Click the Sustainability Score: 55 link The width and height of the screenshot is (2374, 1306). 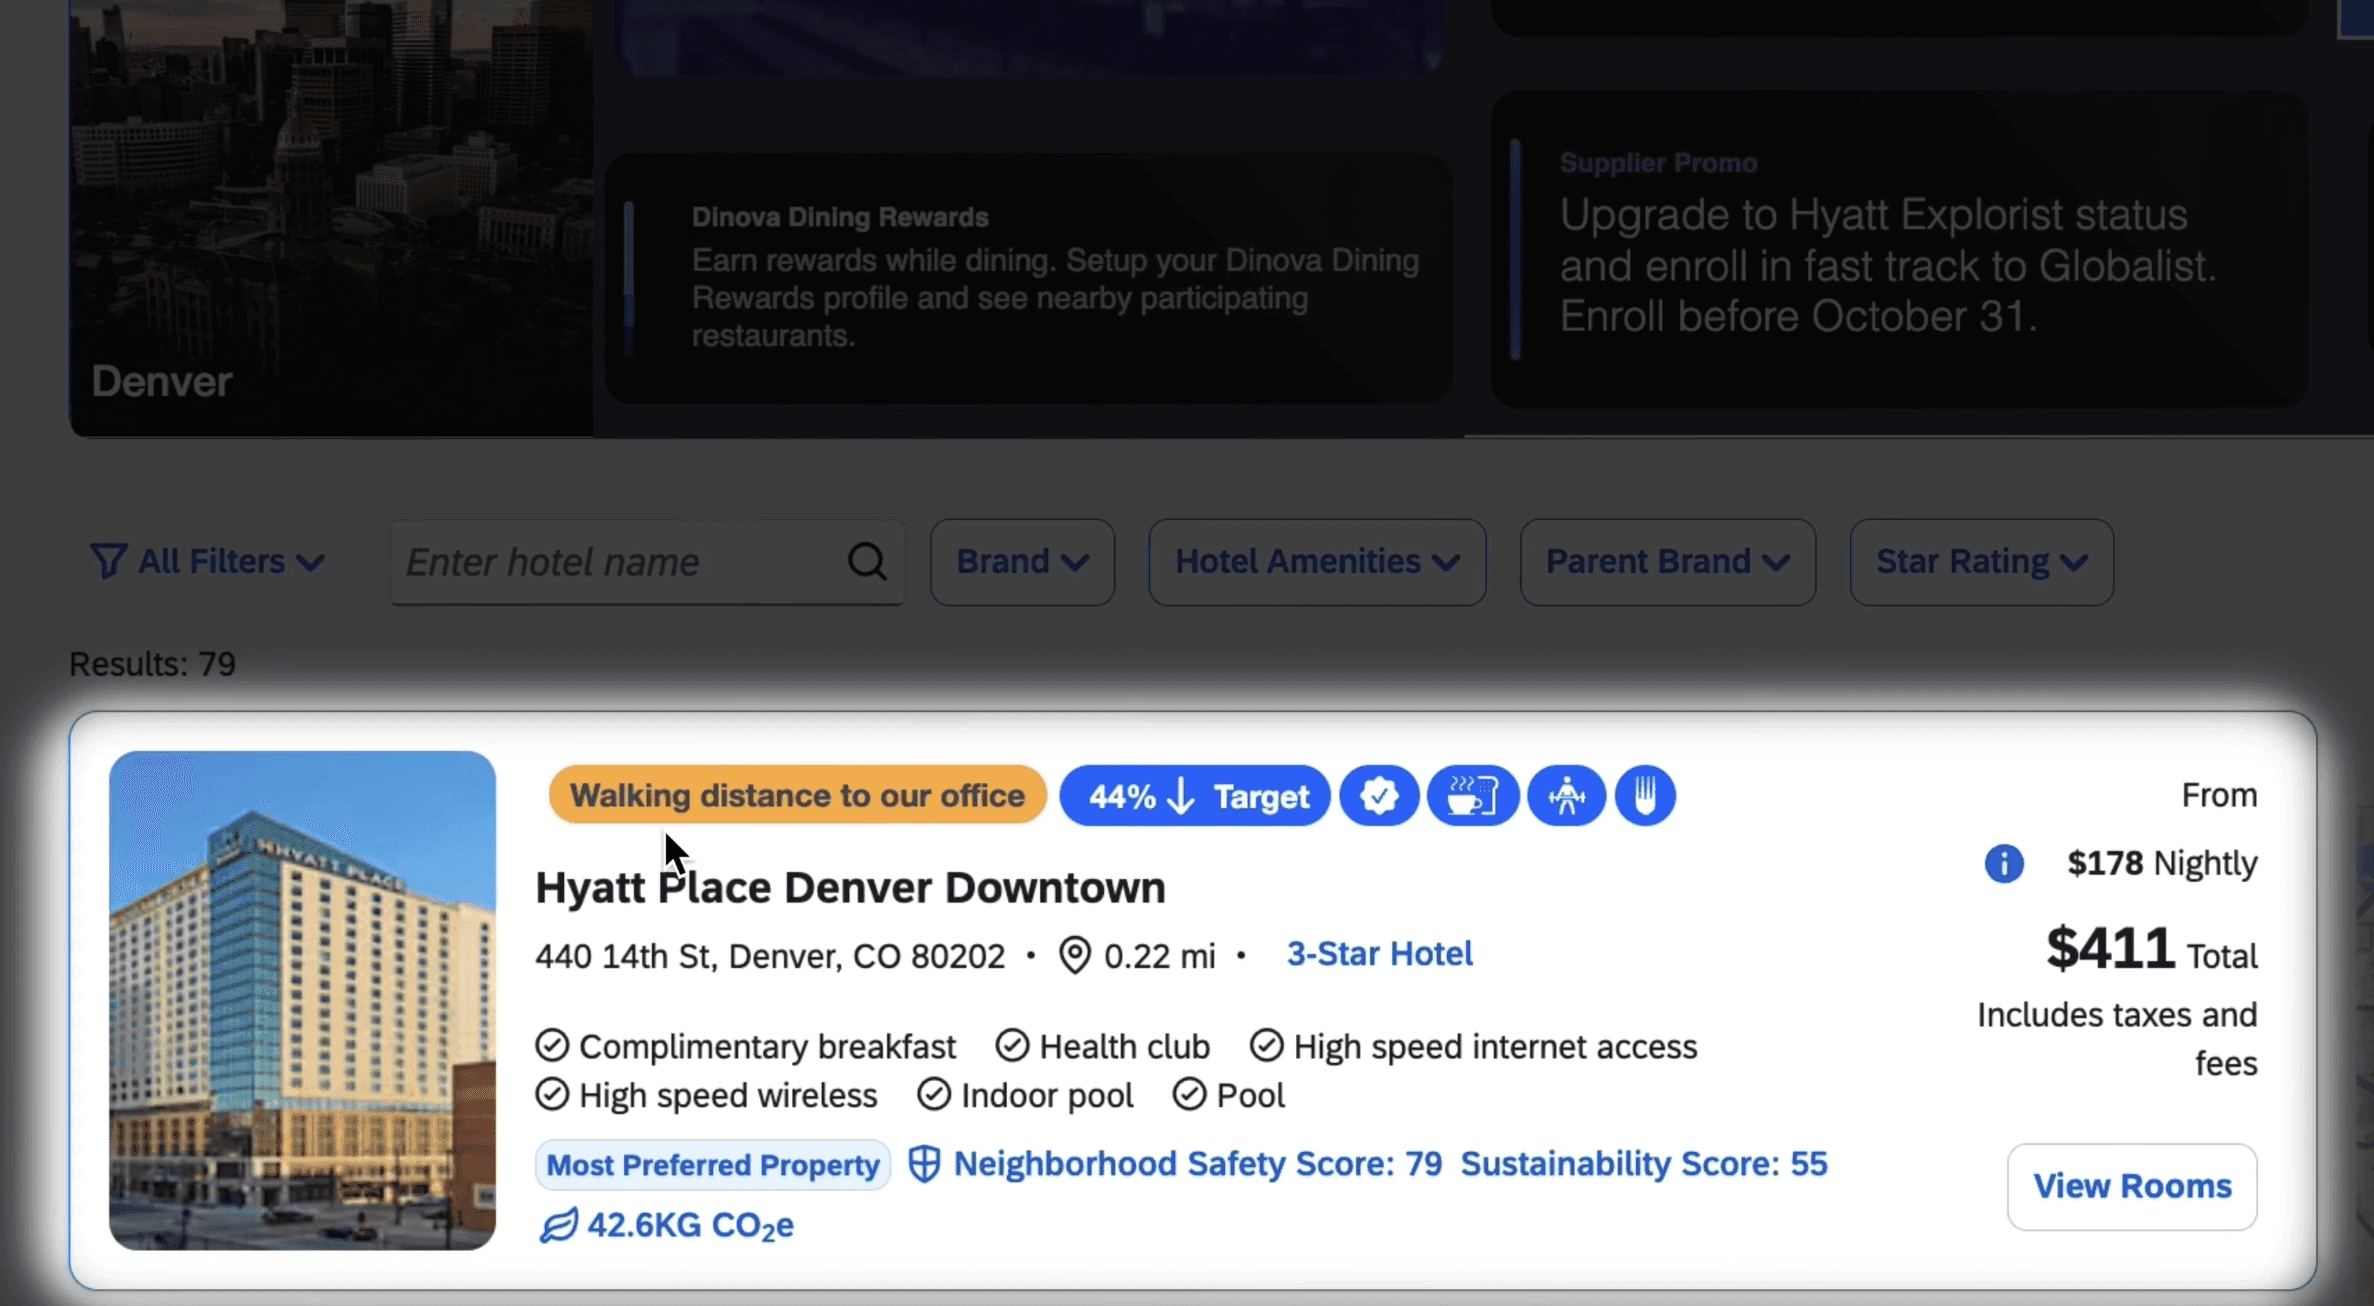pyautogui.click(x=1643, y=1164)
